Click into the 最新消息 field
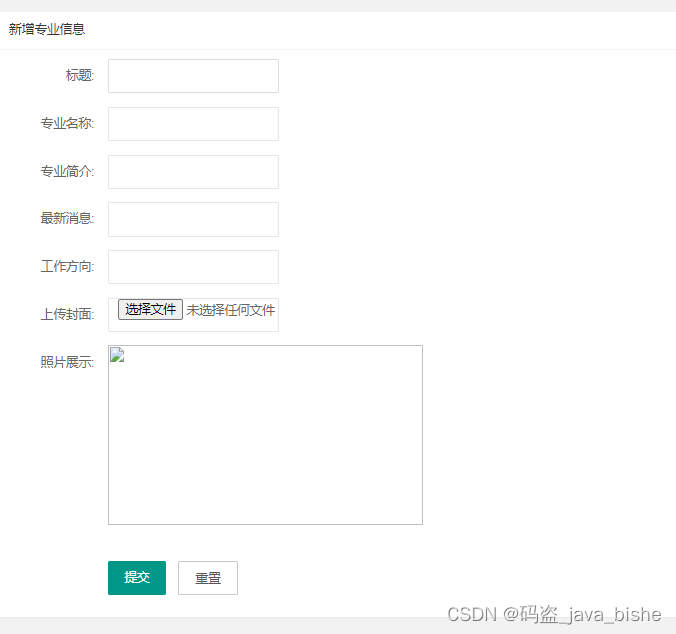Image resolution: width=676 pixels, height=634 pixels. point(193,219)
